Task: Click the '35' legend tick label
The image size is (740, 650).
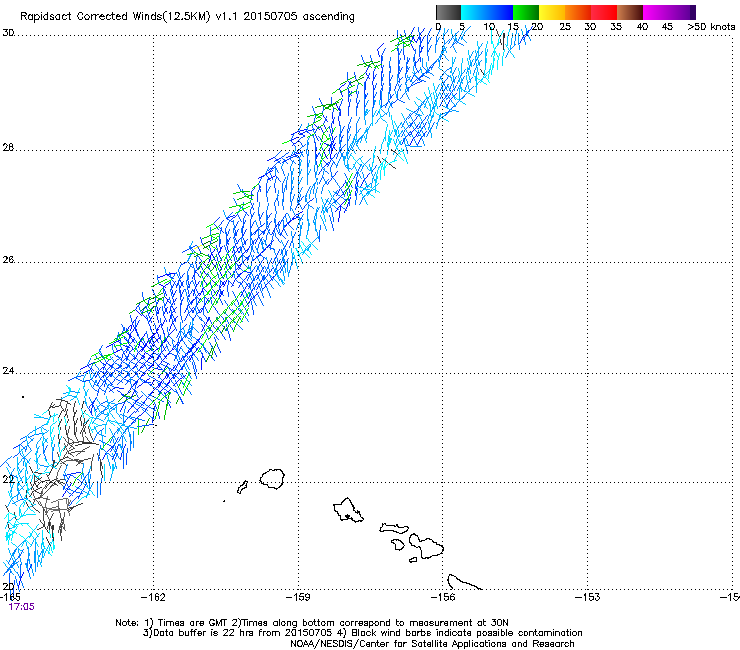Action: tap(616, 27)
